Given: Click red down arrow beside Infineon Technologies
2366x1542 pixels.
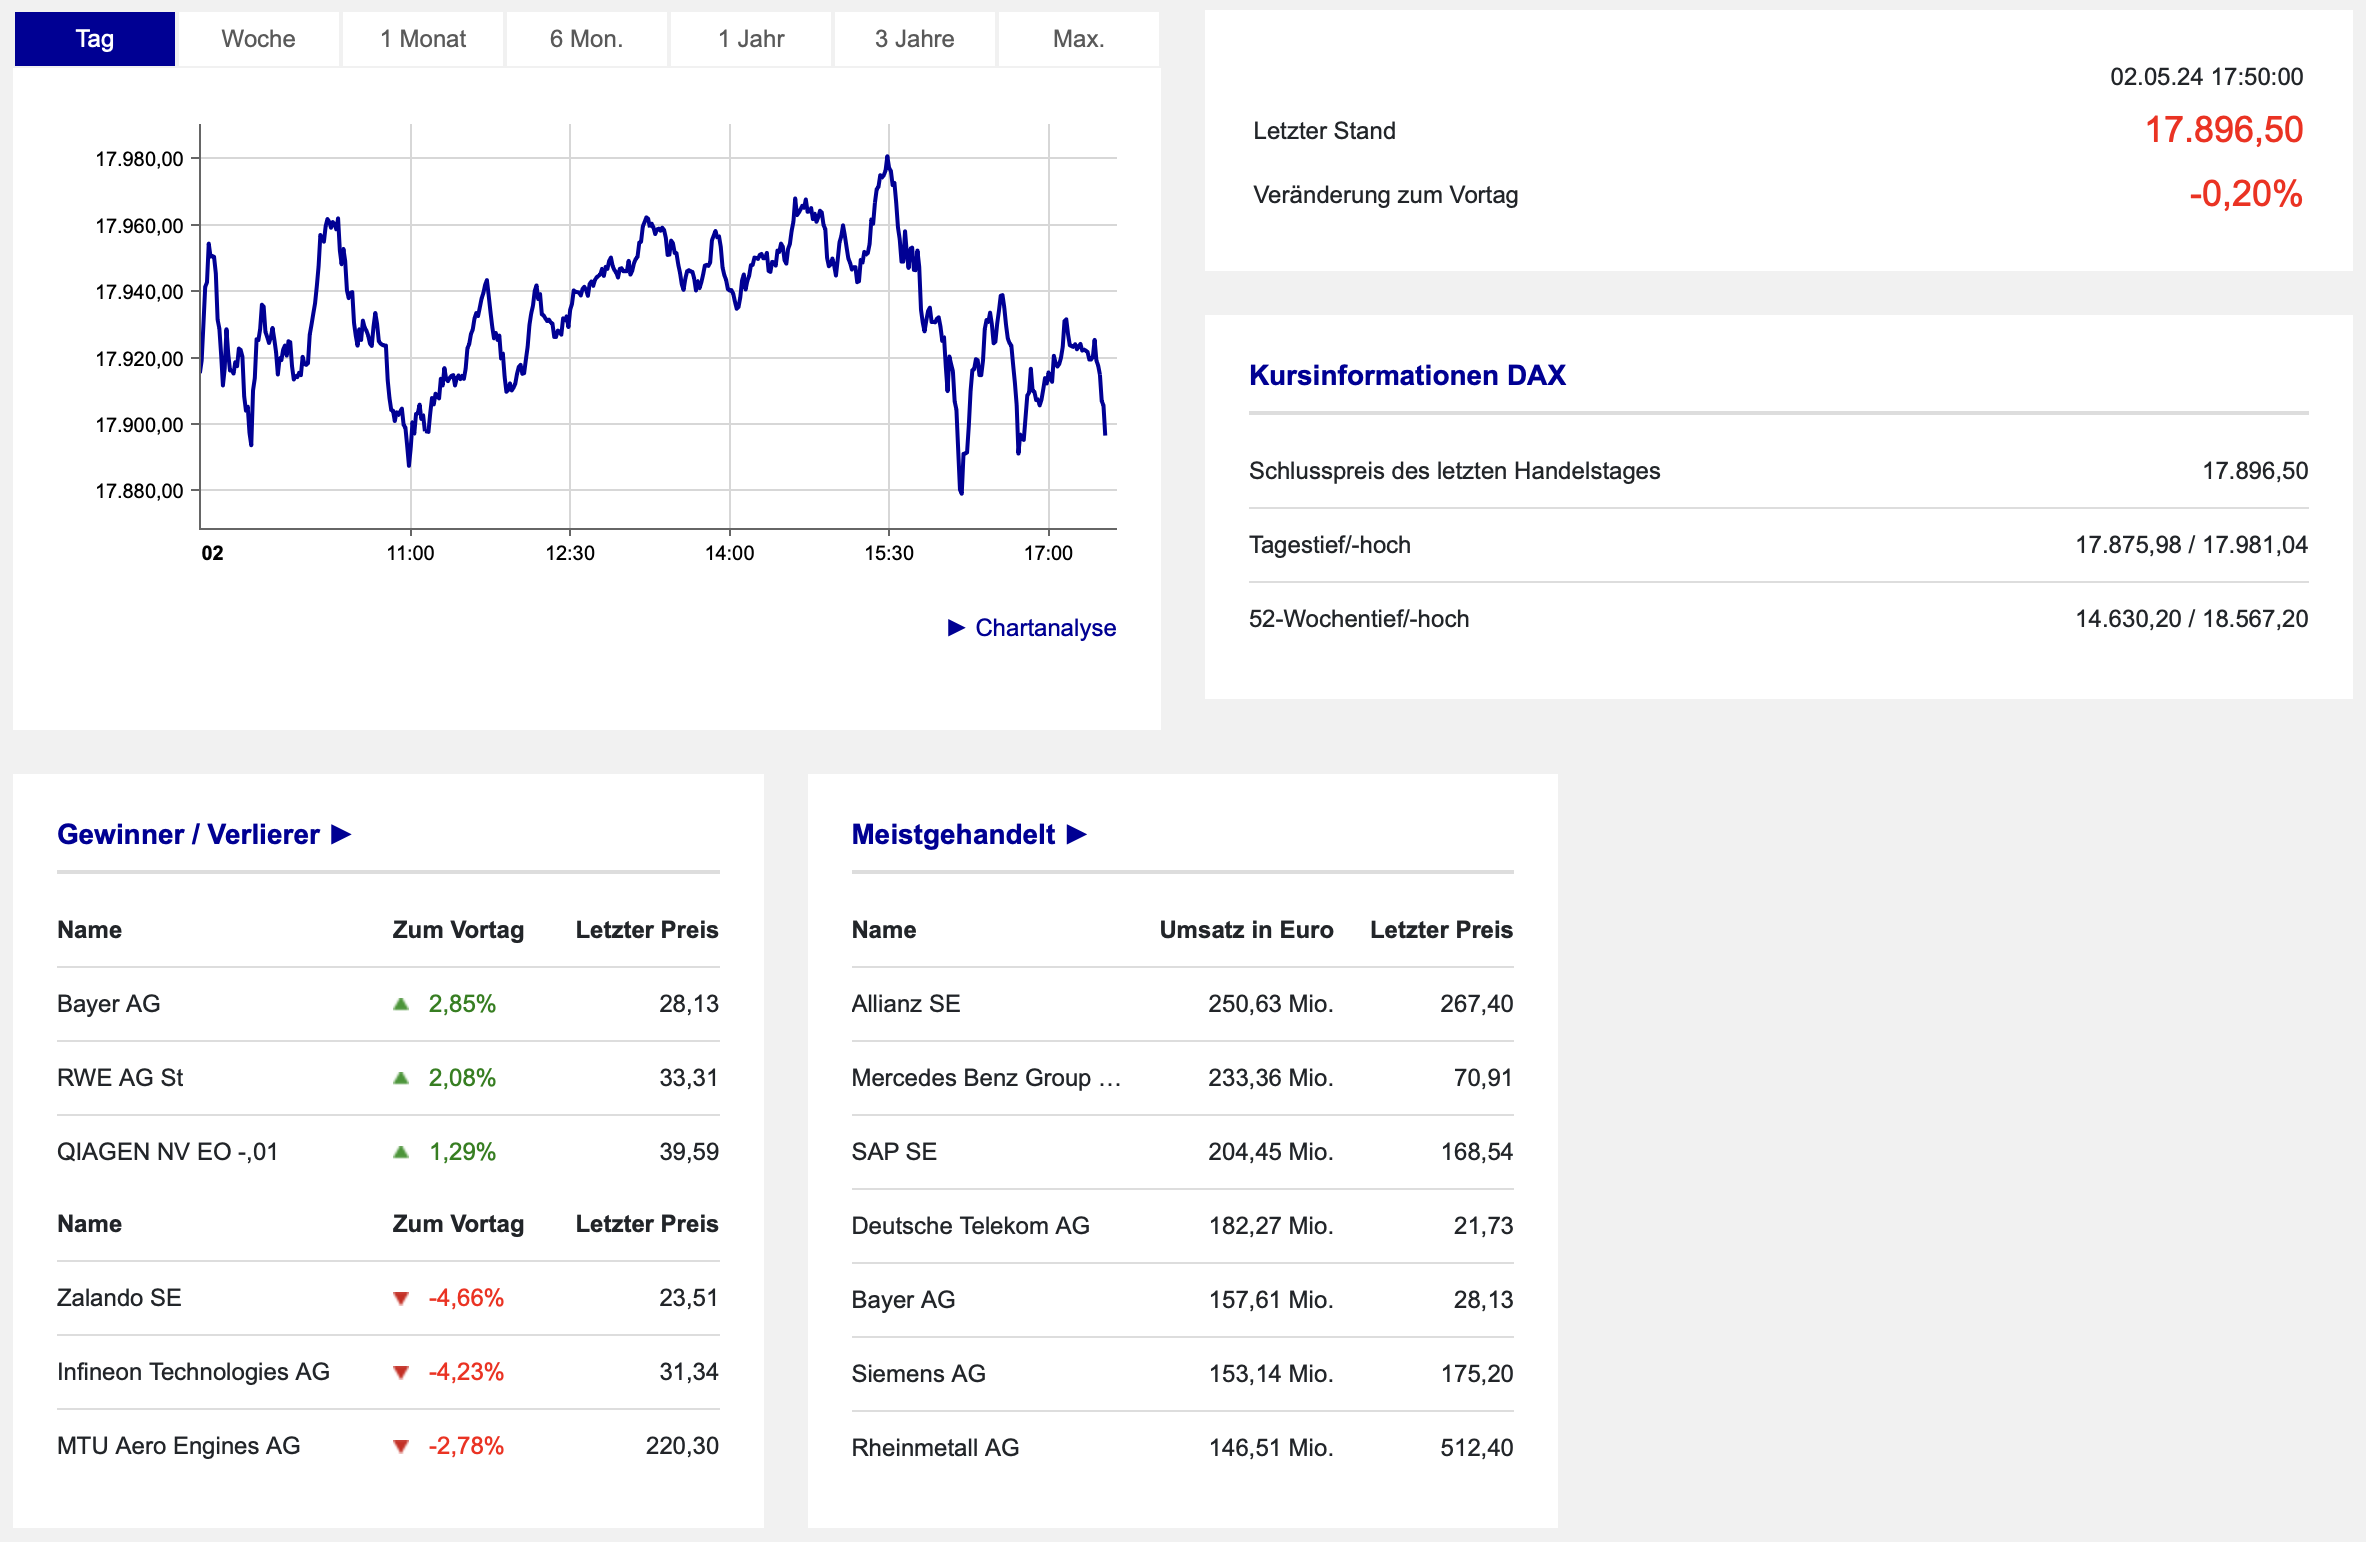Looking at the screenshot, I should (401, 1372).
